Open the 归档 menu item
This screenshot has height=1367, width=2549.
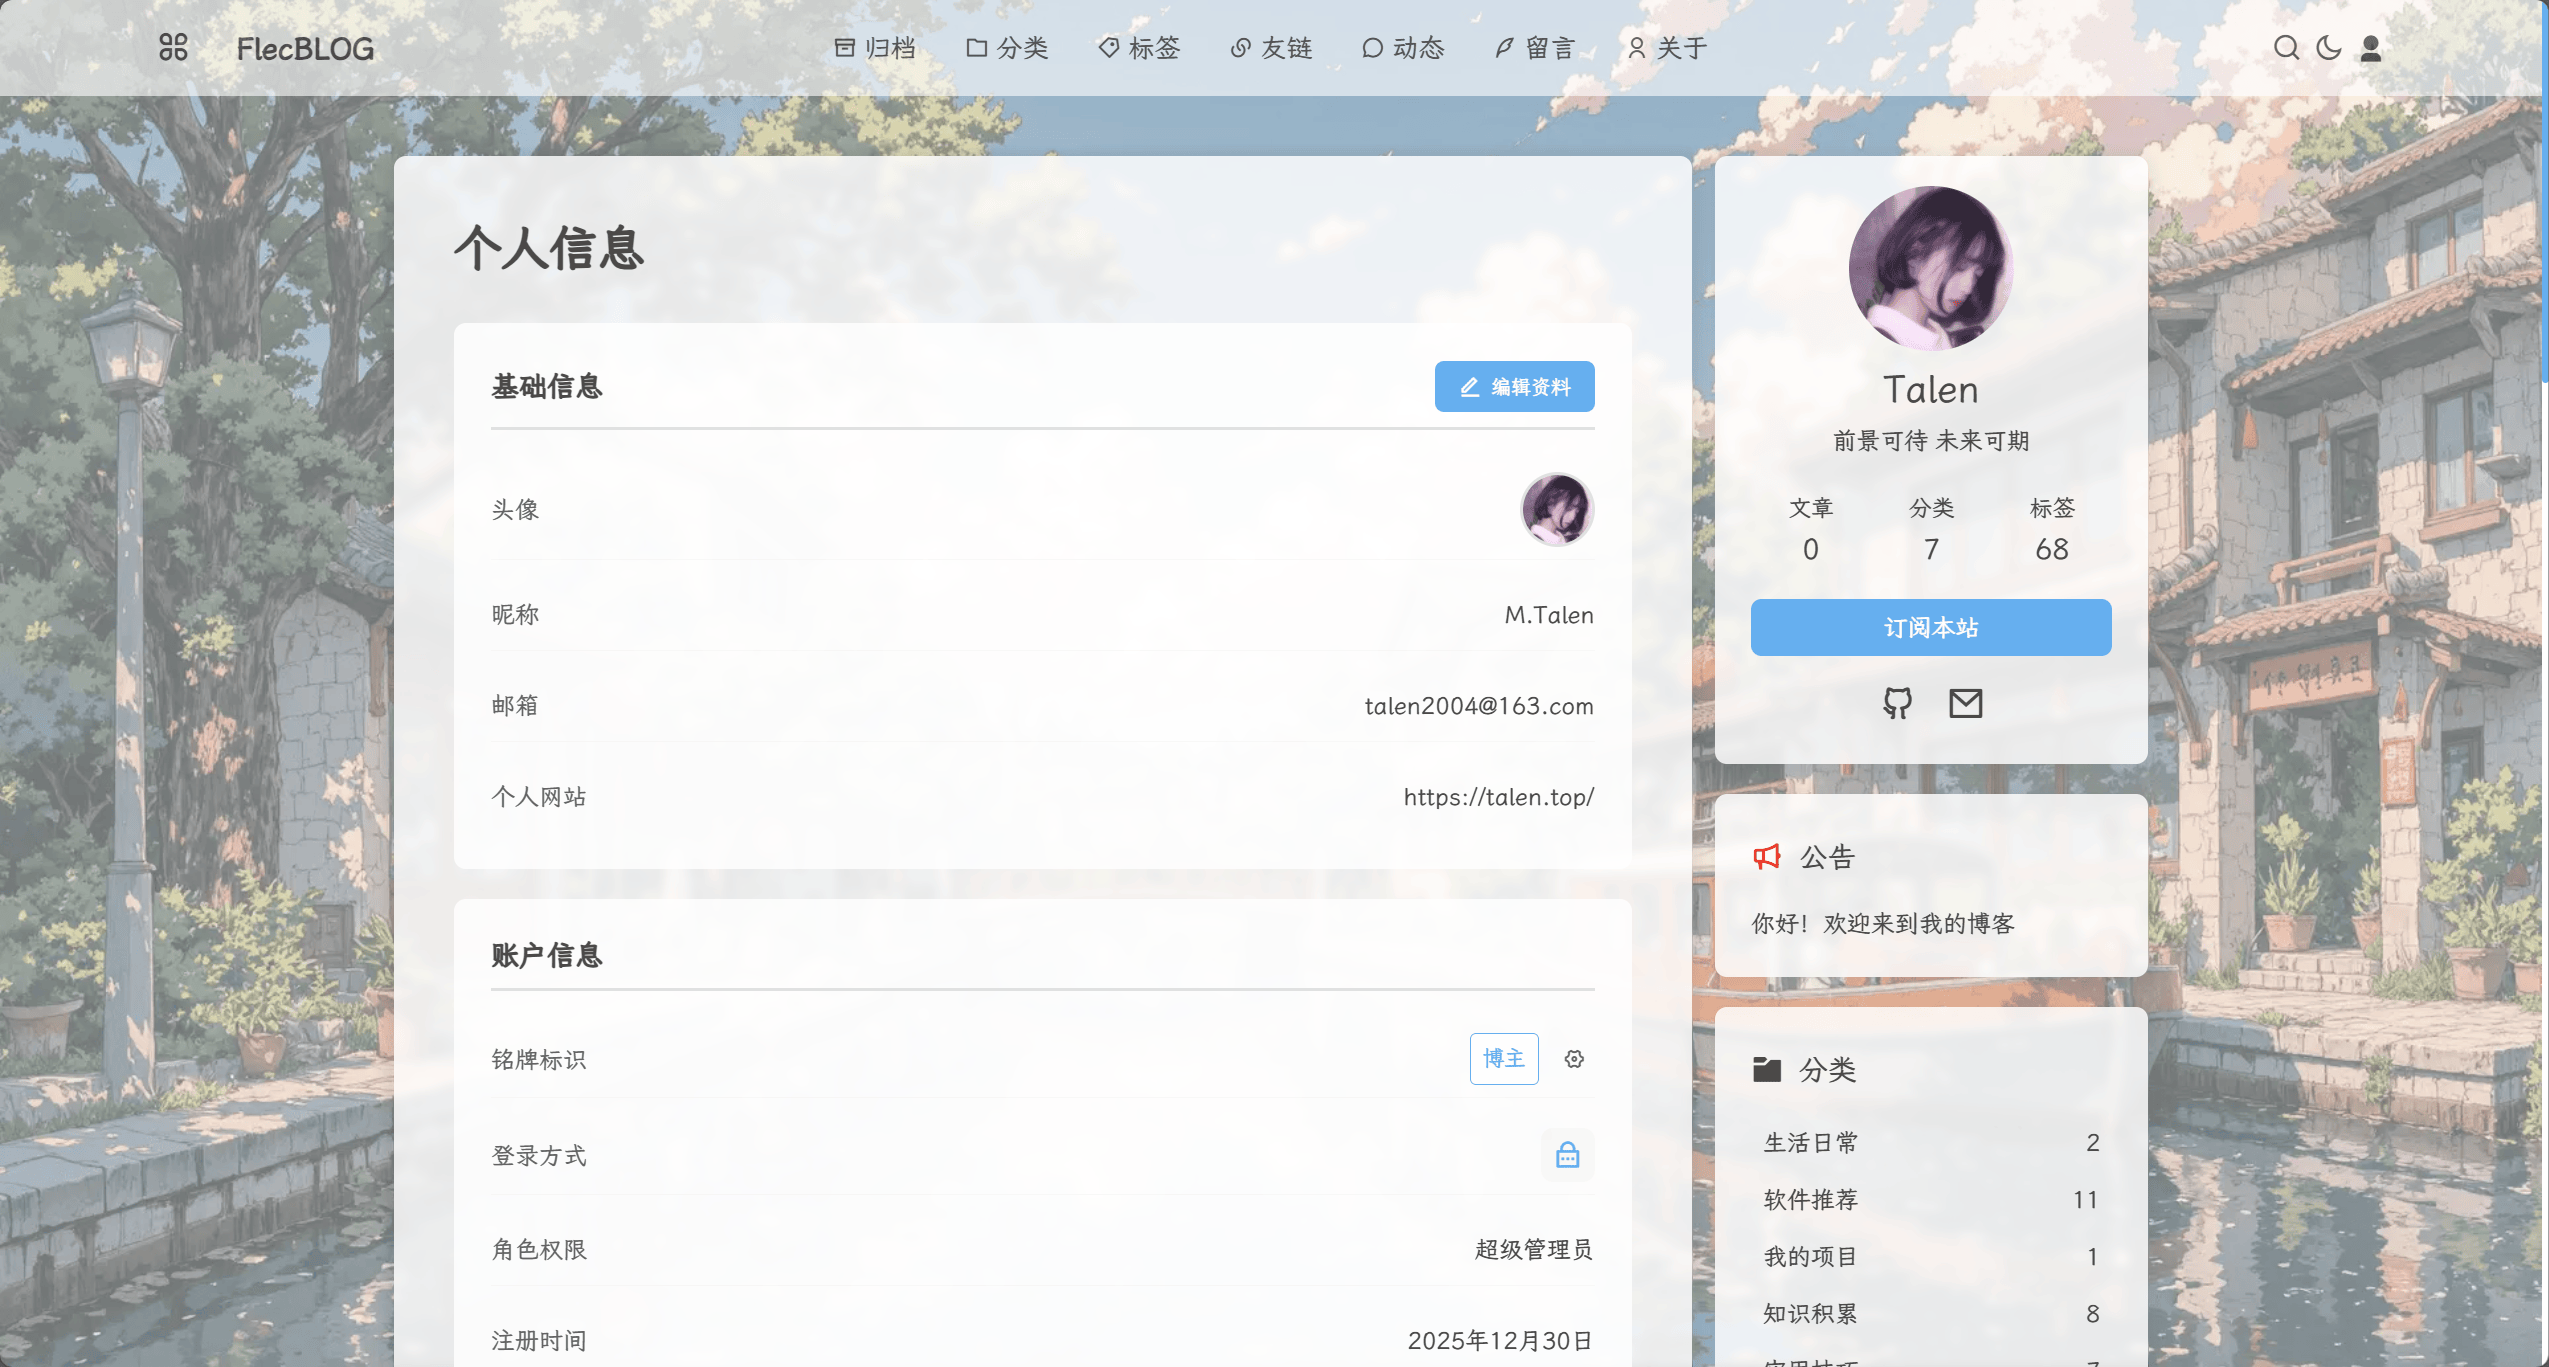pyautogui.click(x=876, y=47)
